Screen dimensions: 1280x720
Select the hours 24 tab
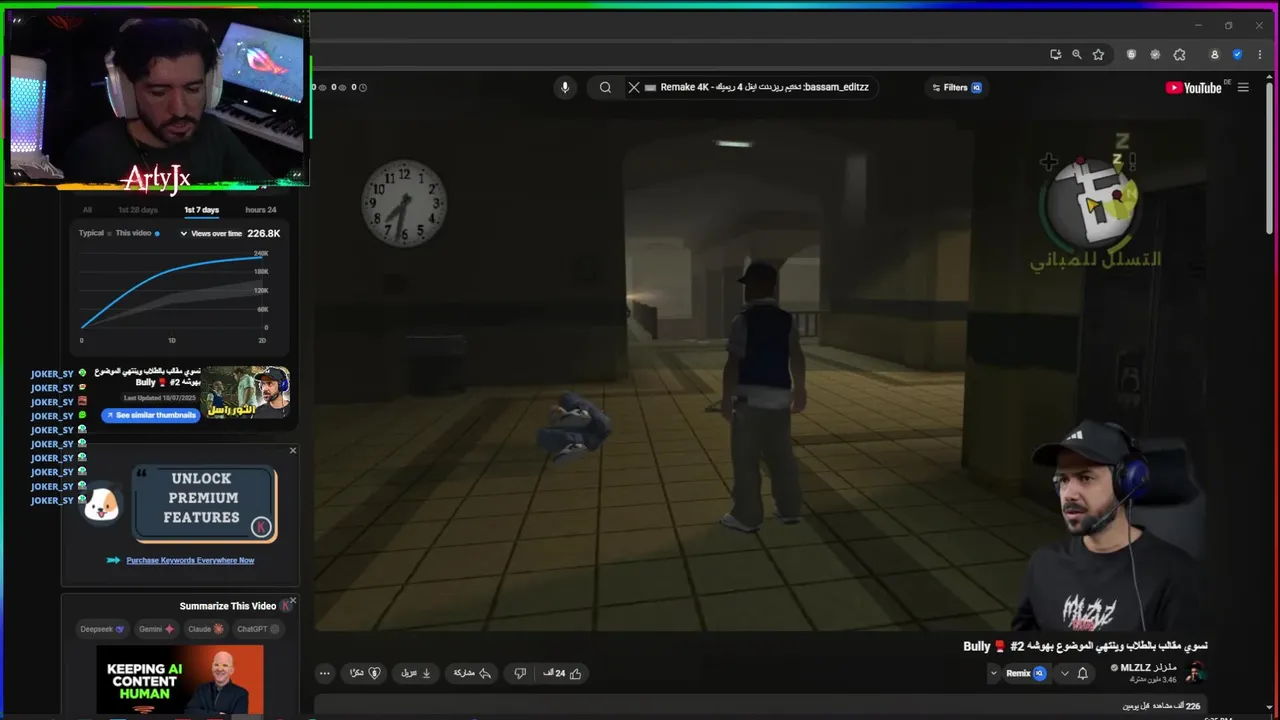(x=261, y=210)
